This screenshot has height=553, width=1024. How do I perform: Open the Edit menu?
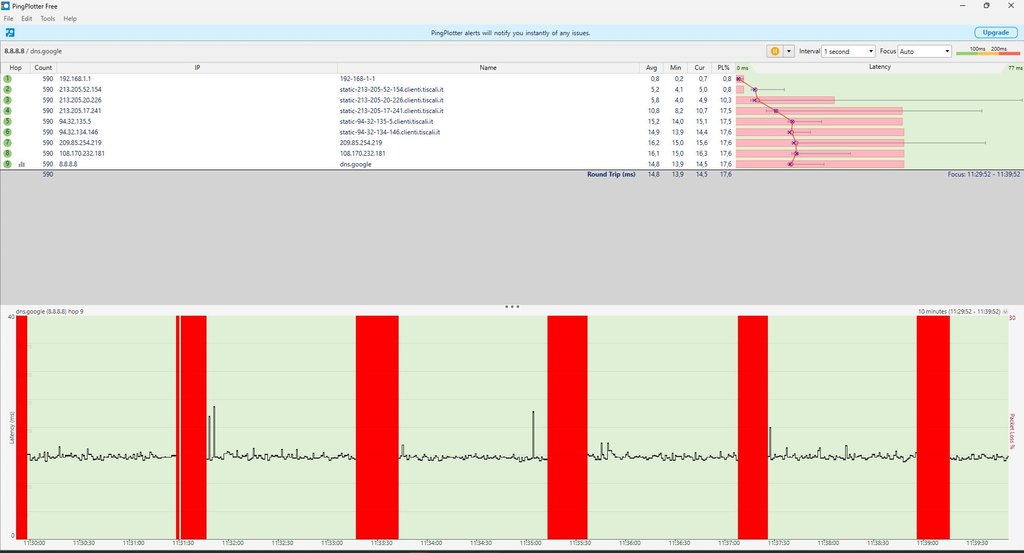26,19
